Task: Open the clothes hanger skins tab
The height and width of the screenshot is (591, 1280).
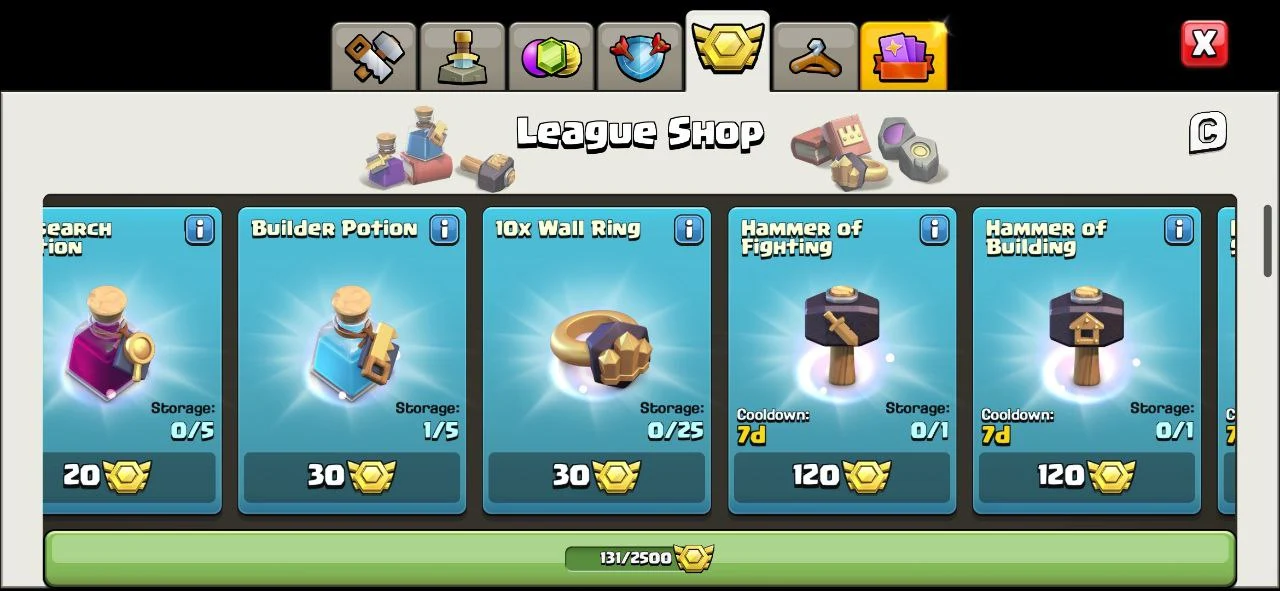Action: (x=815, y=57)
